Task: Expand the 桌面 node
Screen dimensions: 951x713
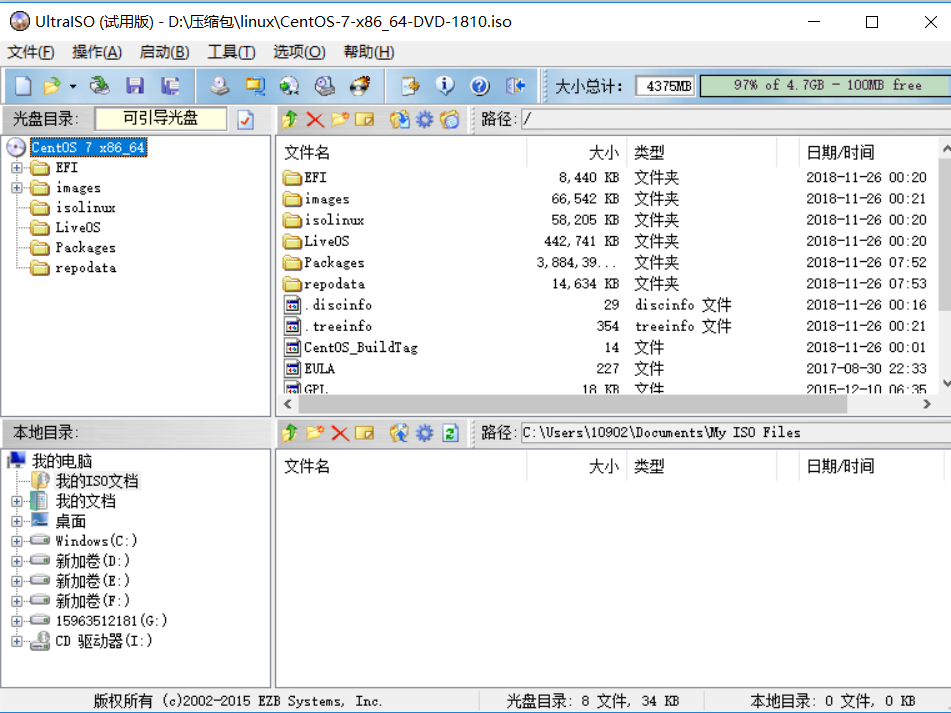Action: click(17, 521)
